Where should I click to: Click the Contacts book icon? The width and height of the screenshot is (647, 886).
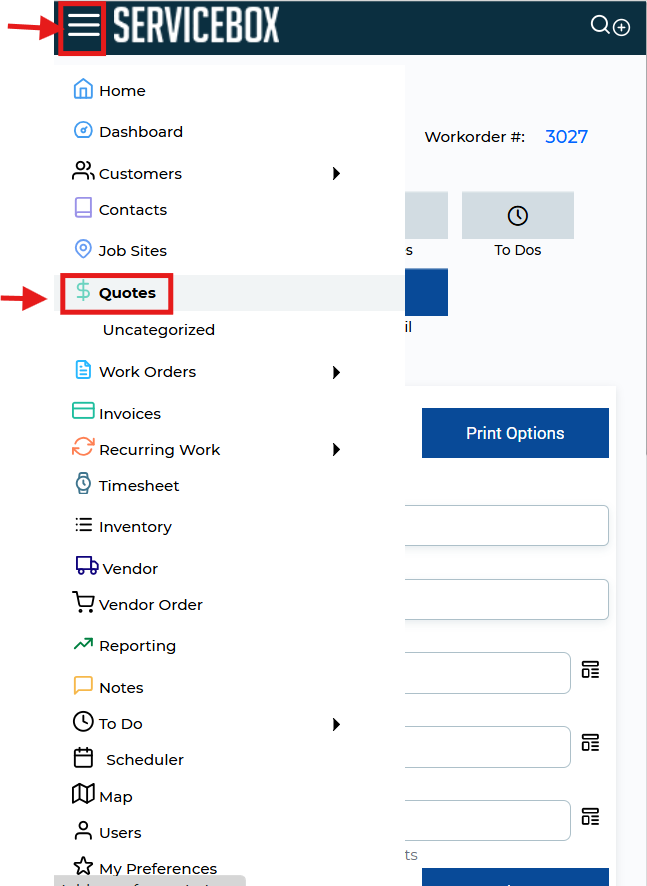tap(83, 208)
